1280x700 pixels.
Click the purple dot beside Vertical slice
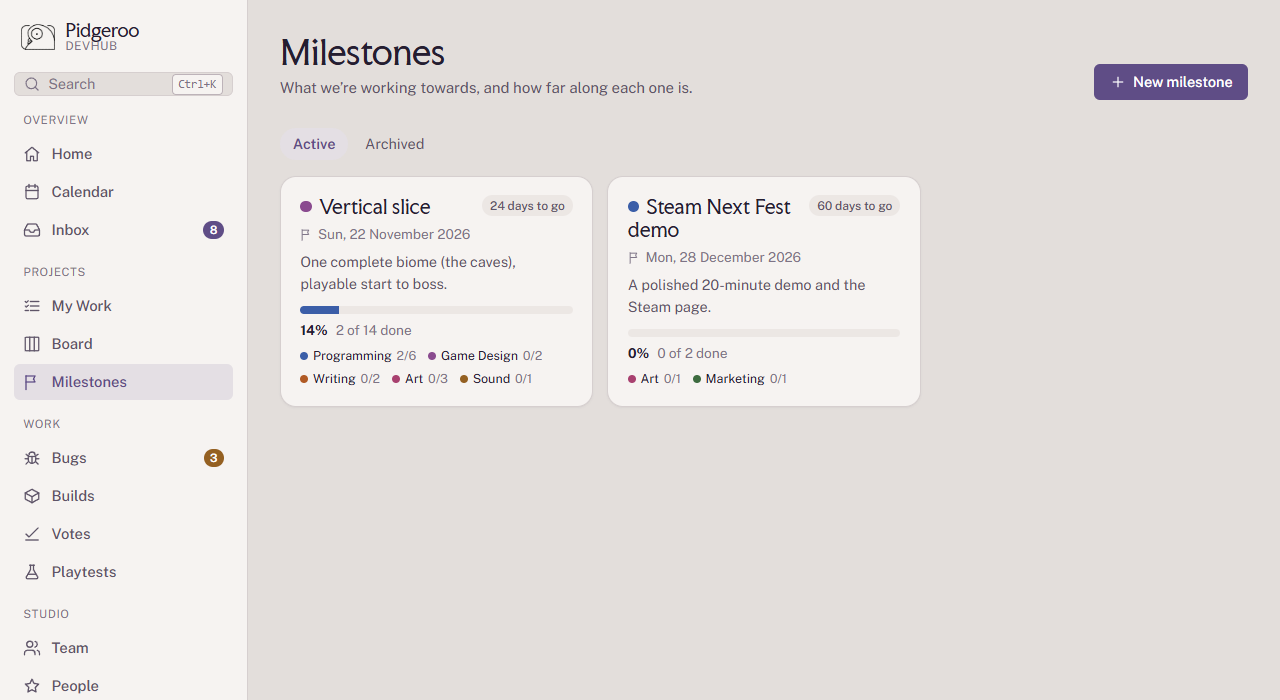click(x=306, y=207)
